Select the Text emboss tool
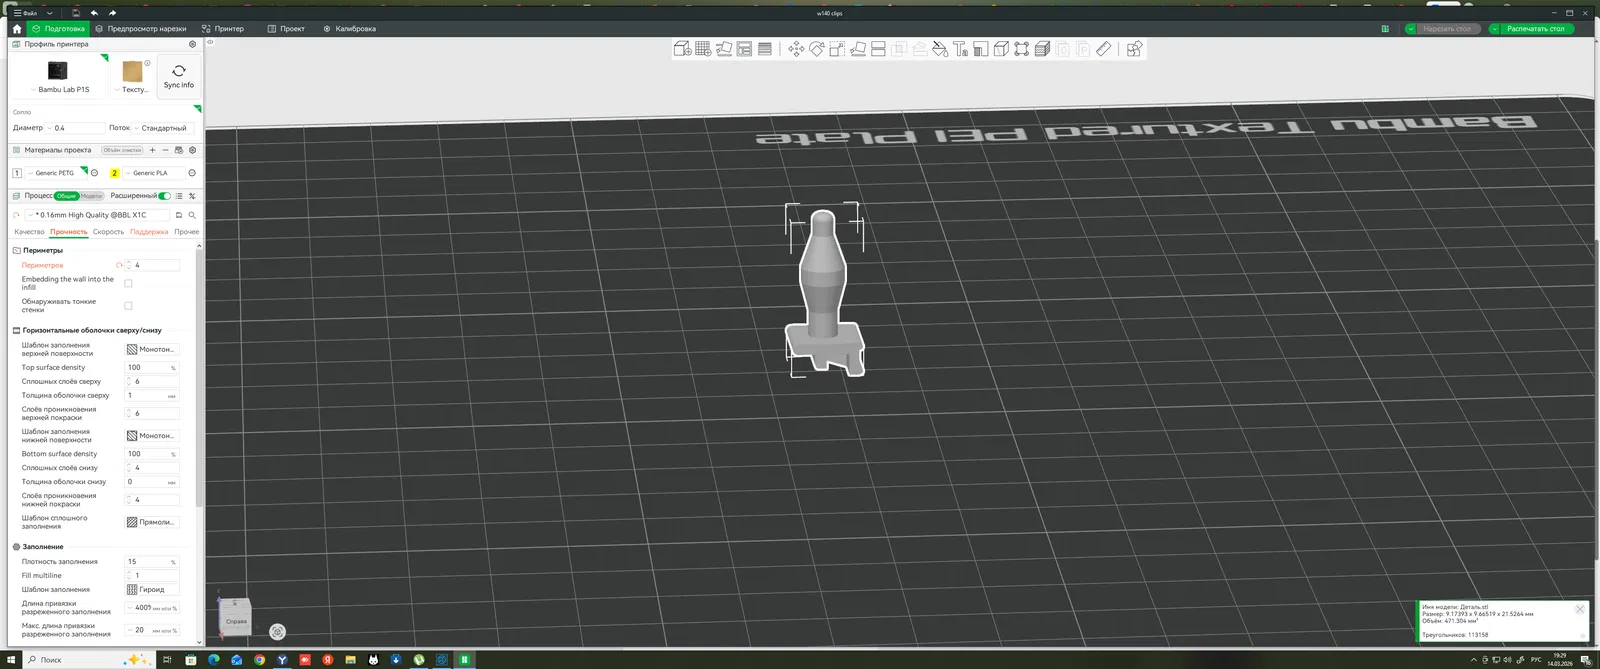 pos(960,48)
